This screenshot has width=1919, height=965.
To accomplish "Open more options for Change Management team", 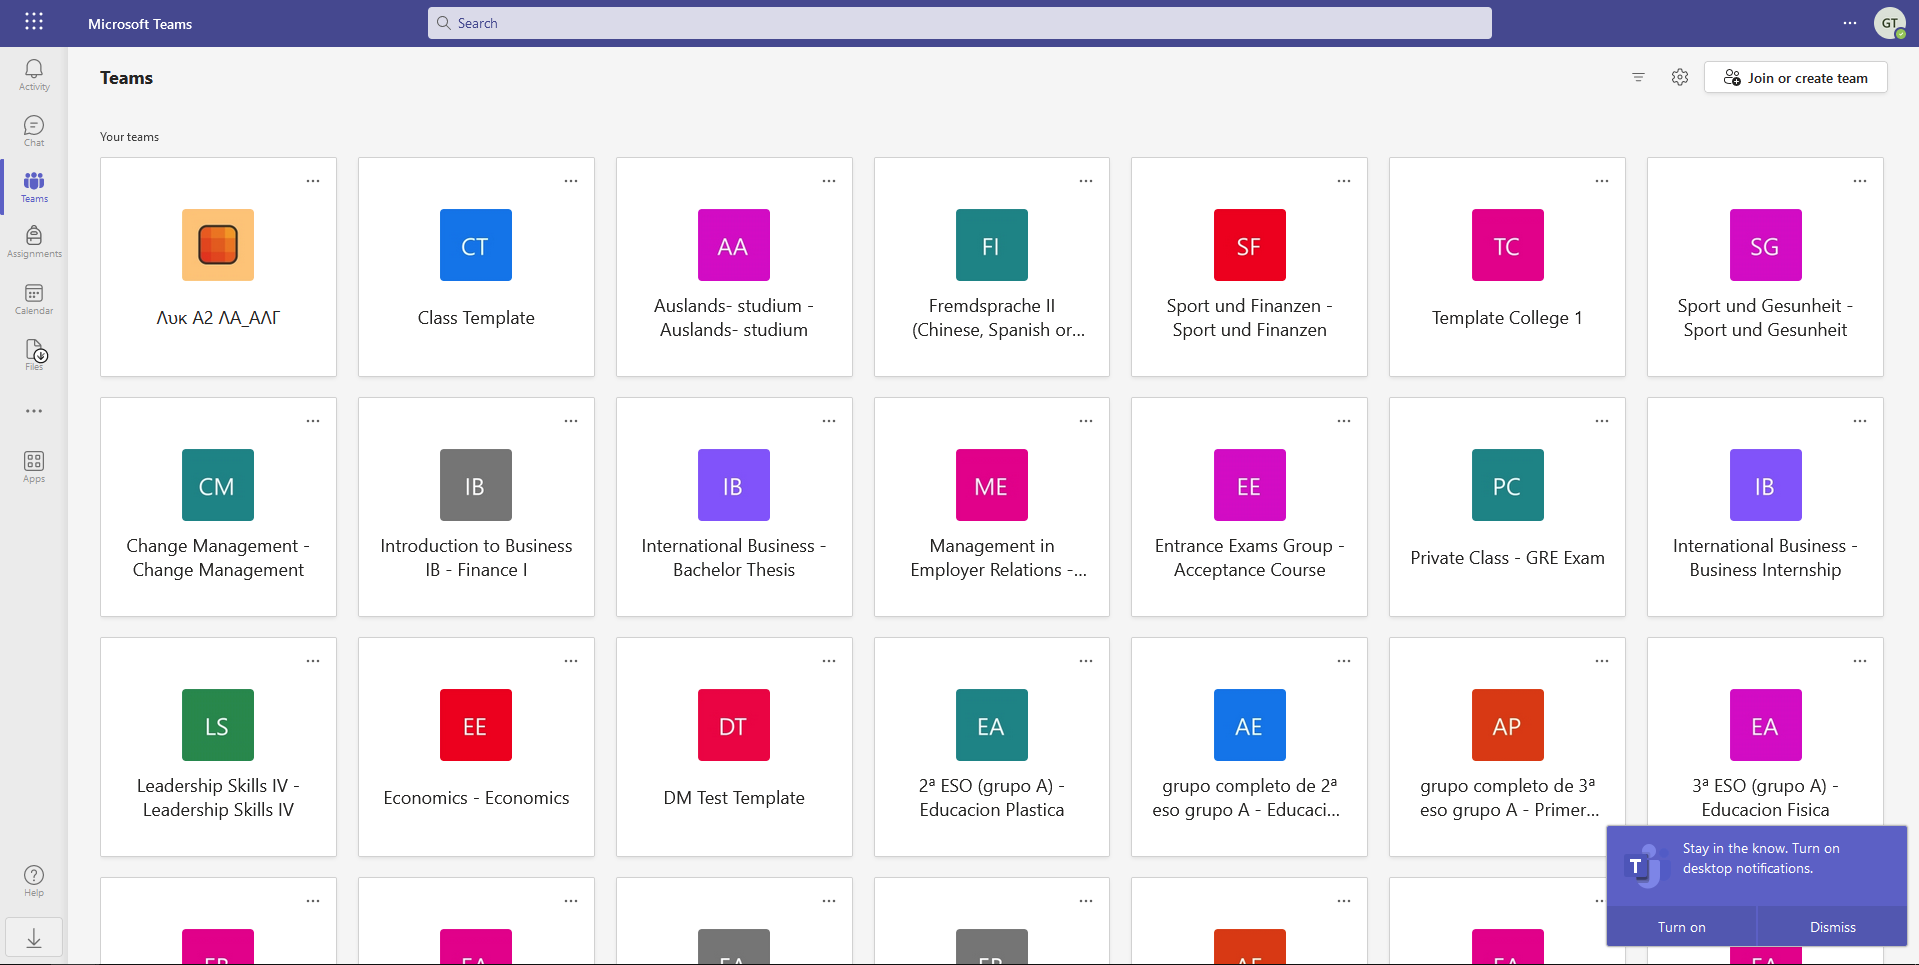I will point(313,421).
